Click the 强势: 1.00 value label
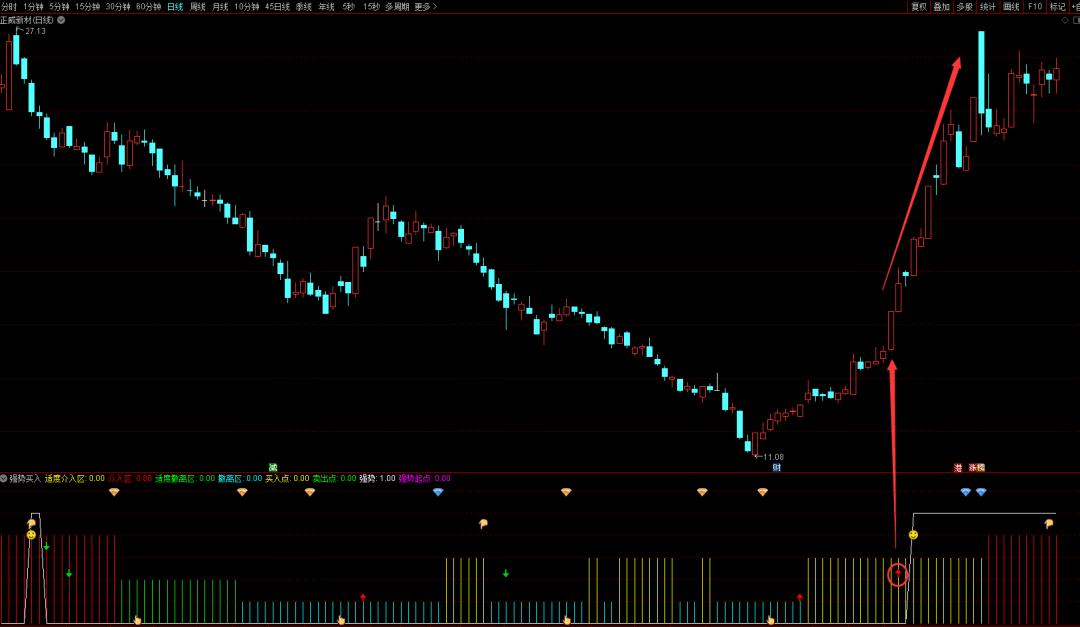This screenshot has width=1080, height=627. [x=377, y=478]
